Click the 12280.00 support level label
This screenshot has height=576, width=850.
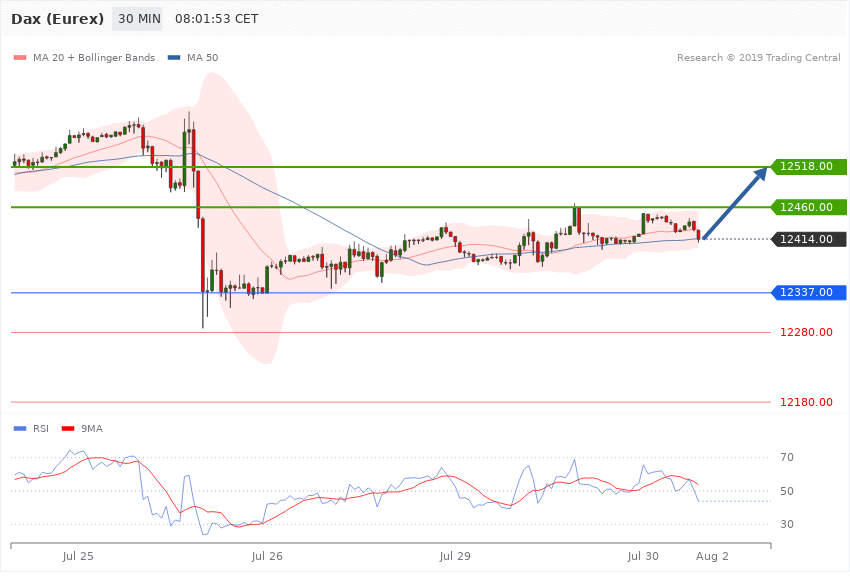coord(806,332)
